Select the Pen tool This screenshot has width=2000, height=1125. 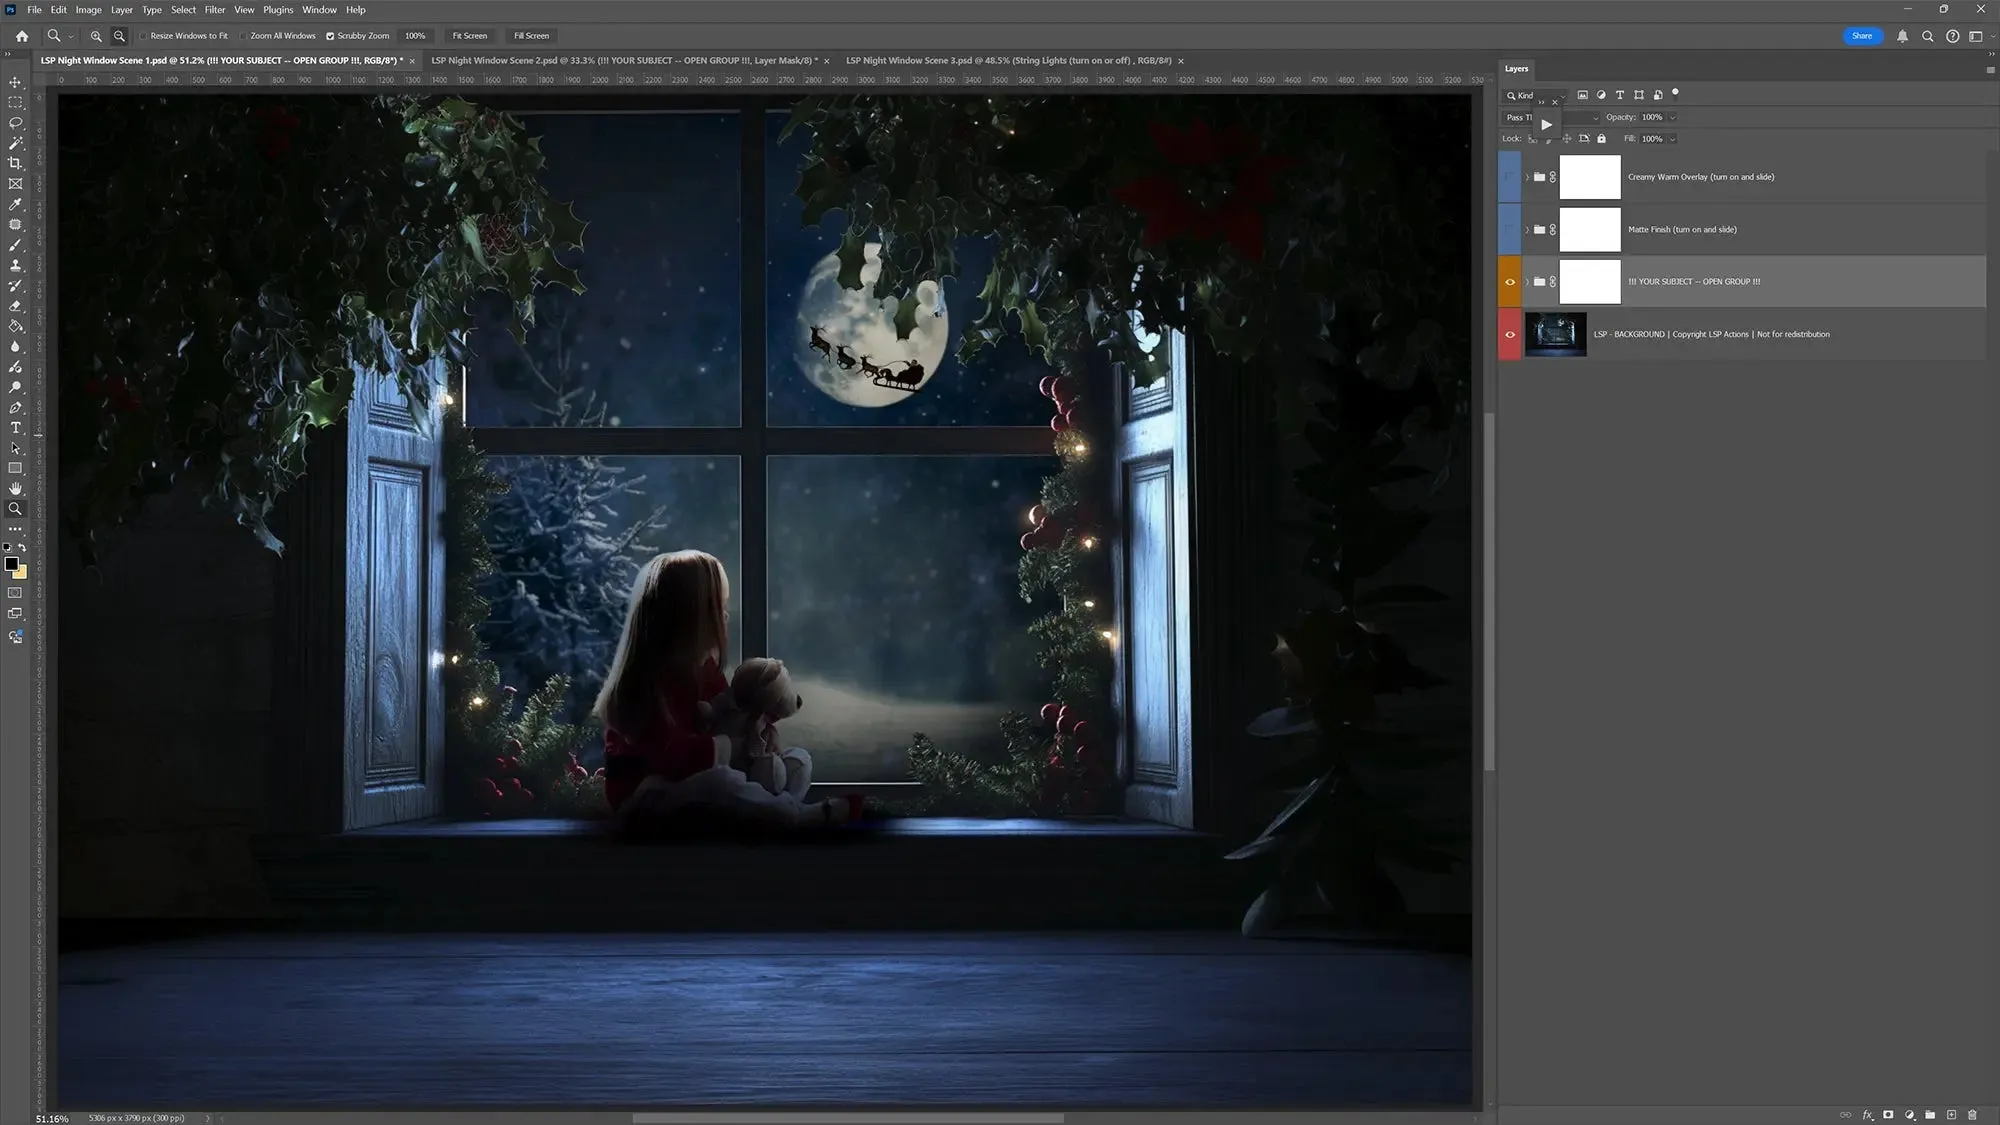15,407
